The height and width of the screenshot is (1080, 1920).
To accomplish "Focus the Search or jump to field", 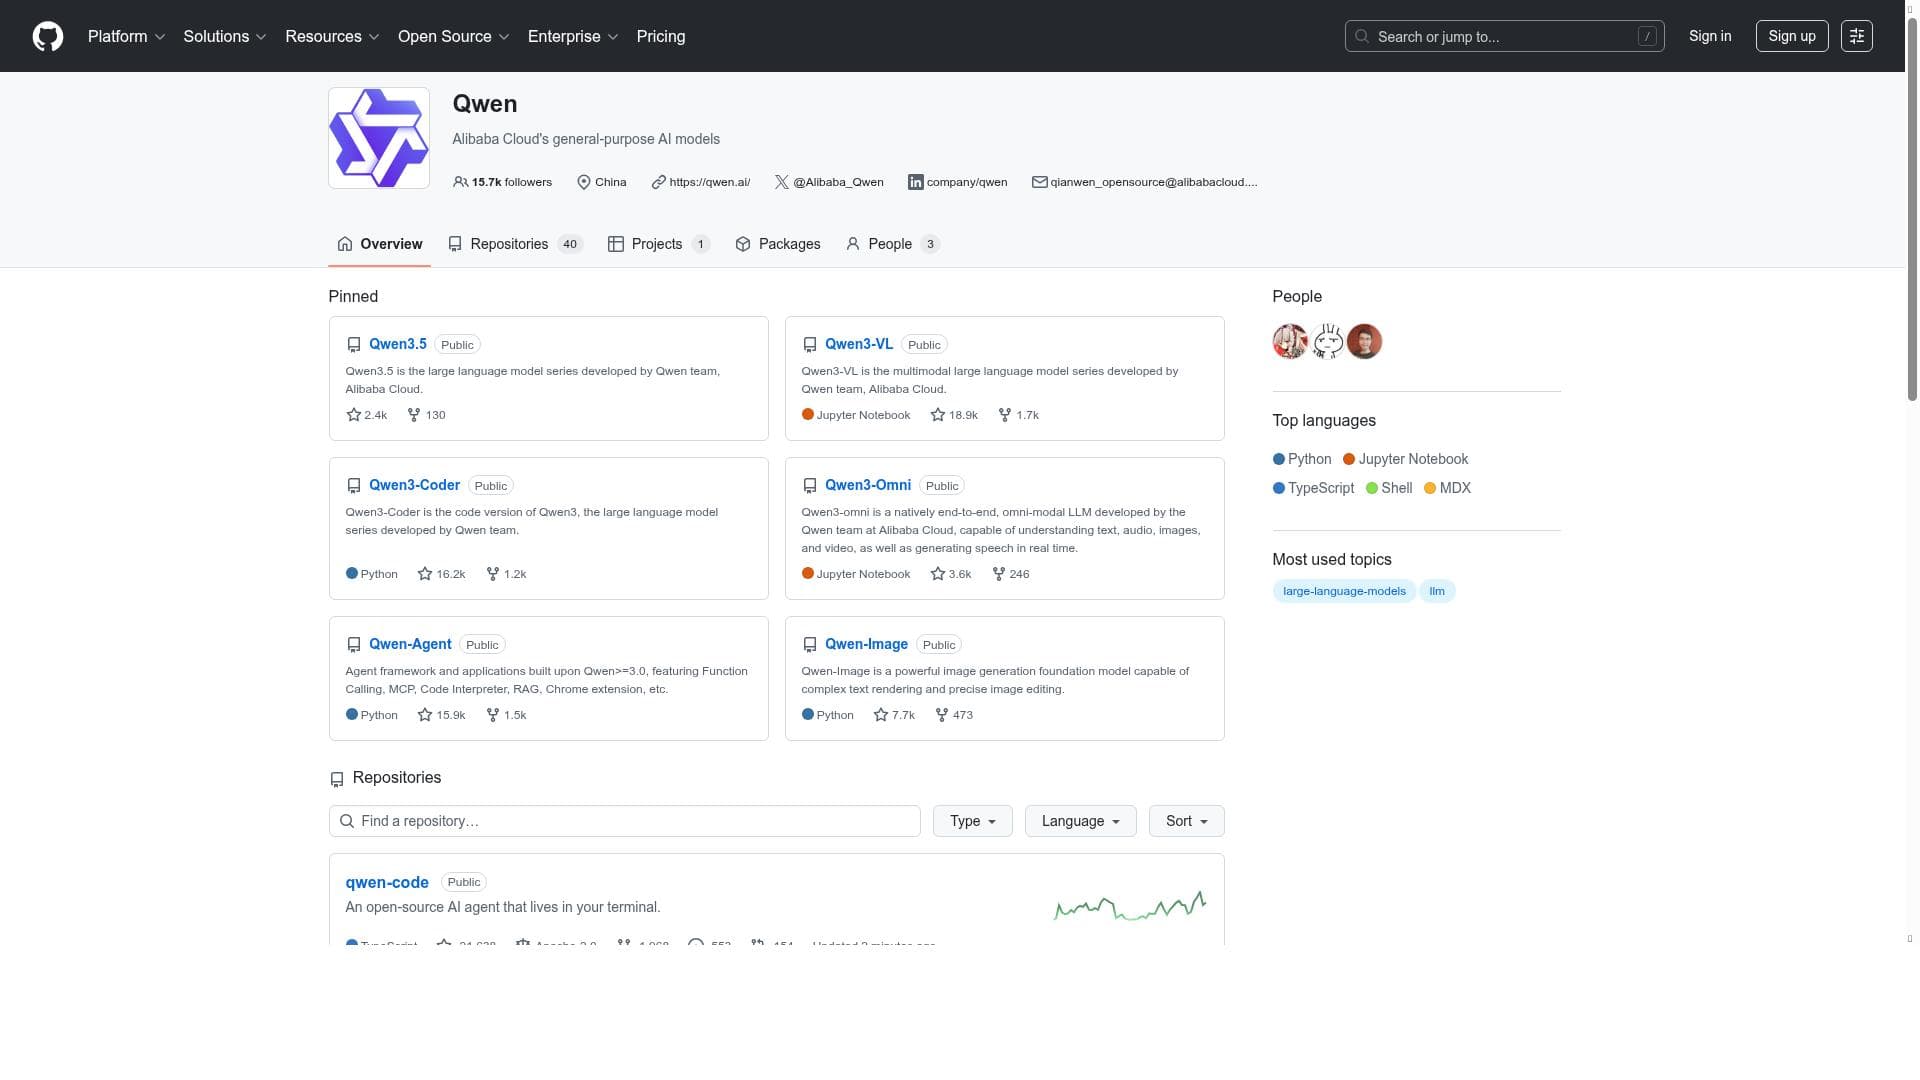I will tap(1504, 36).
